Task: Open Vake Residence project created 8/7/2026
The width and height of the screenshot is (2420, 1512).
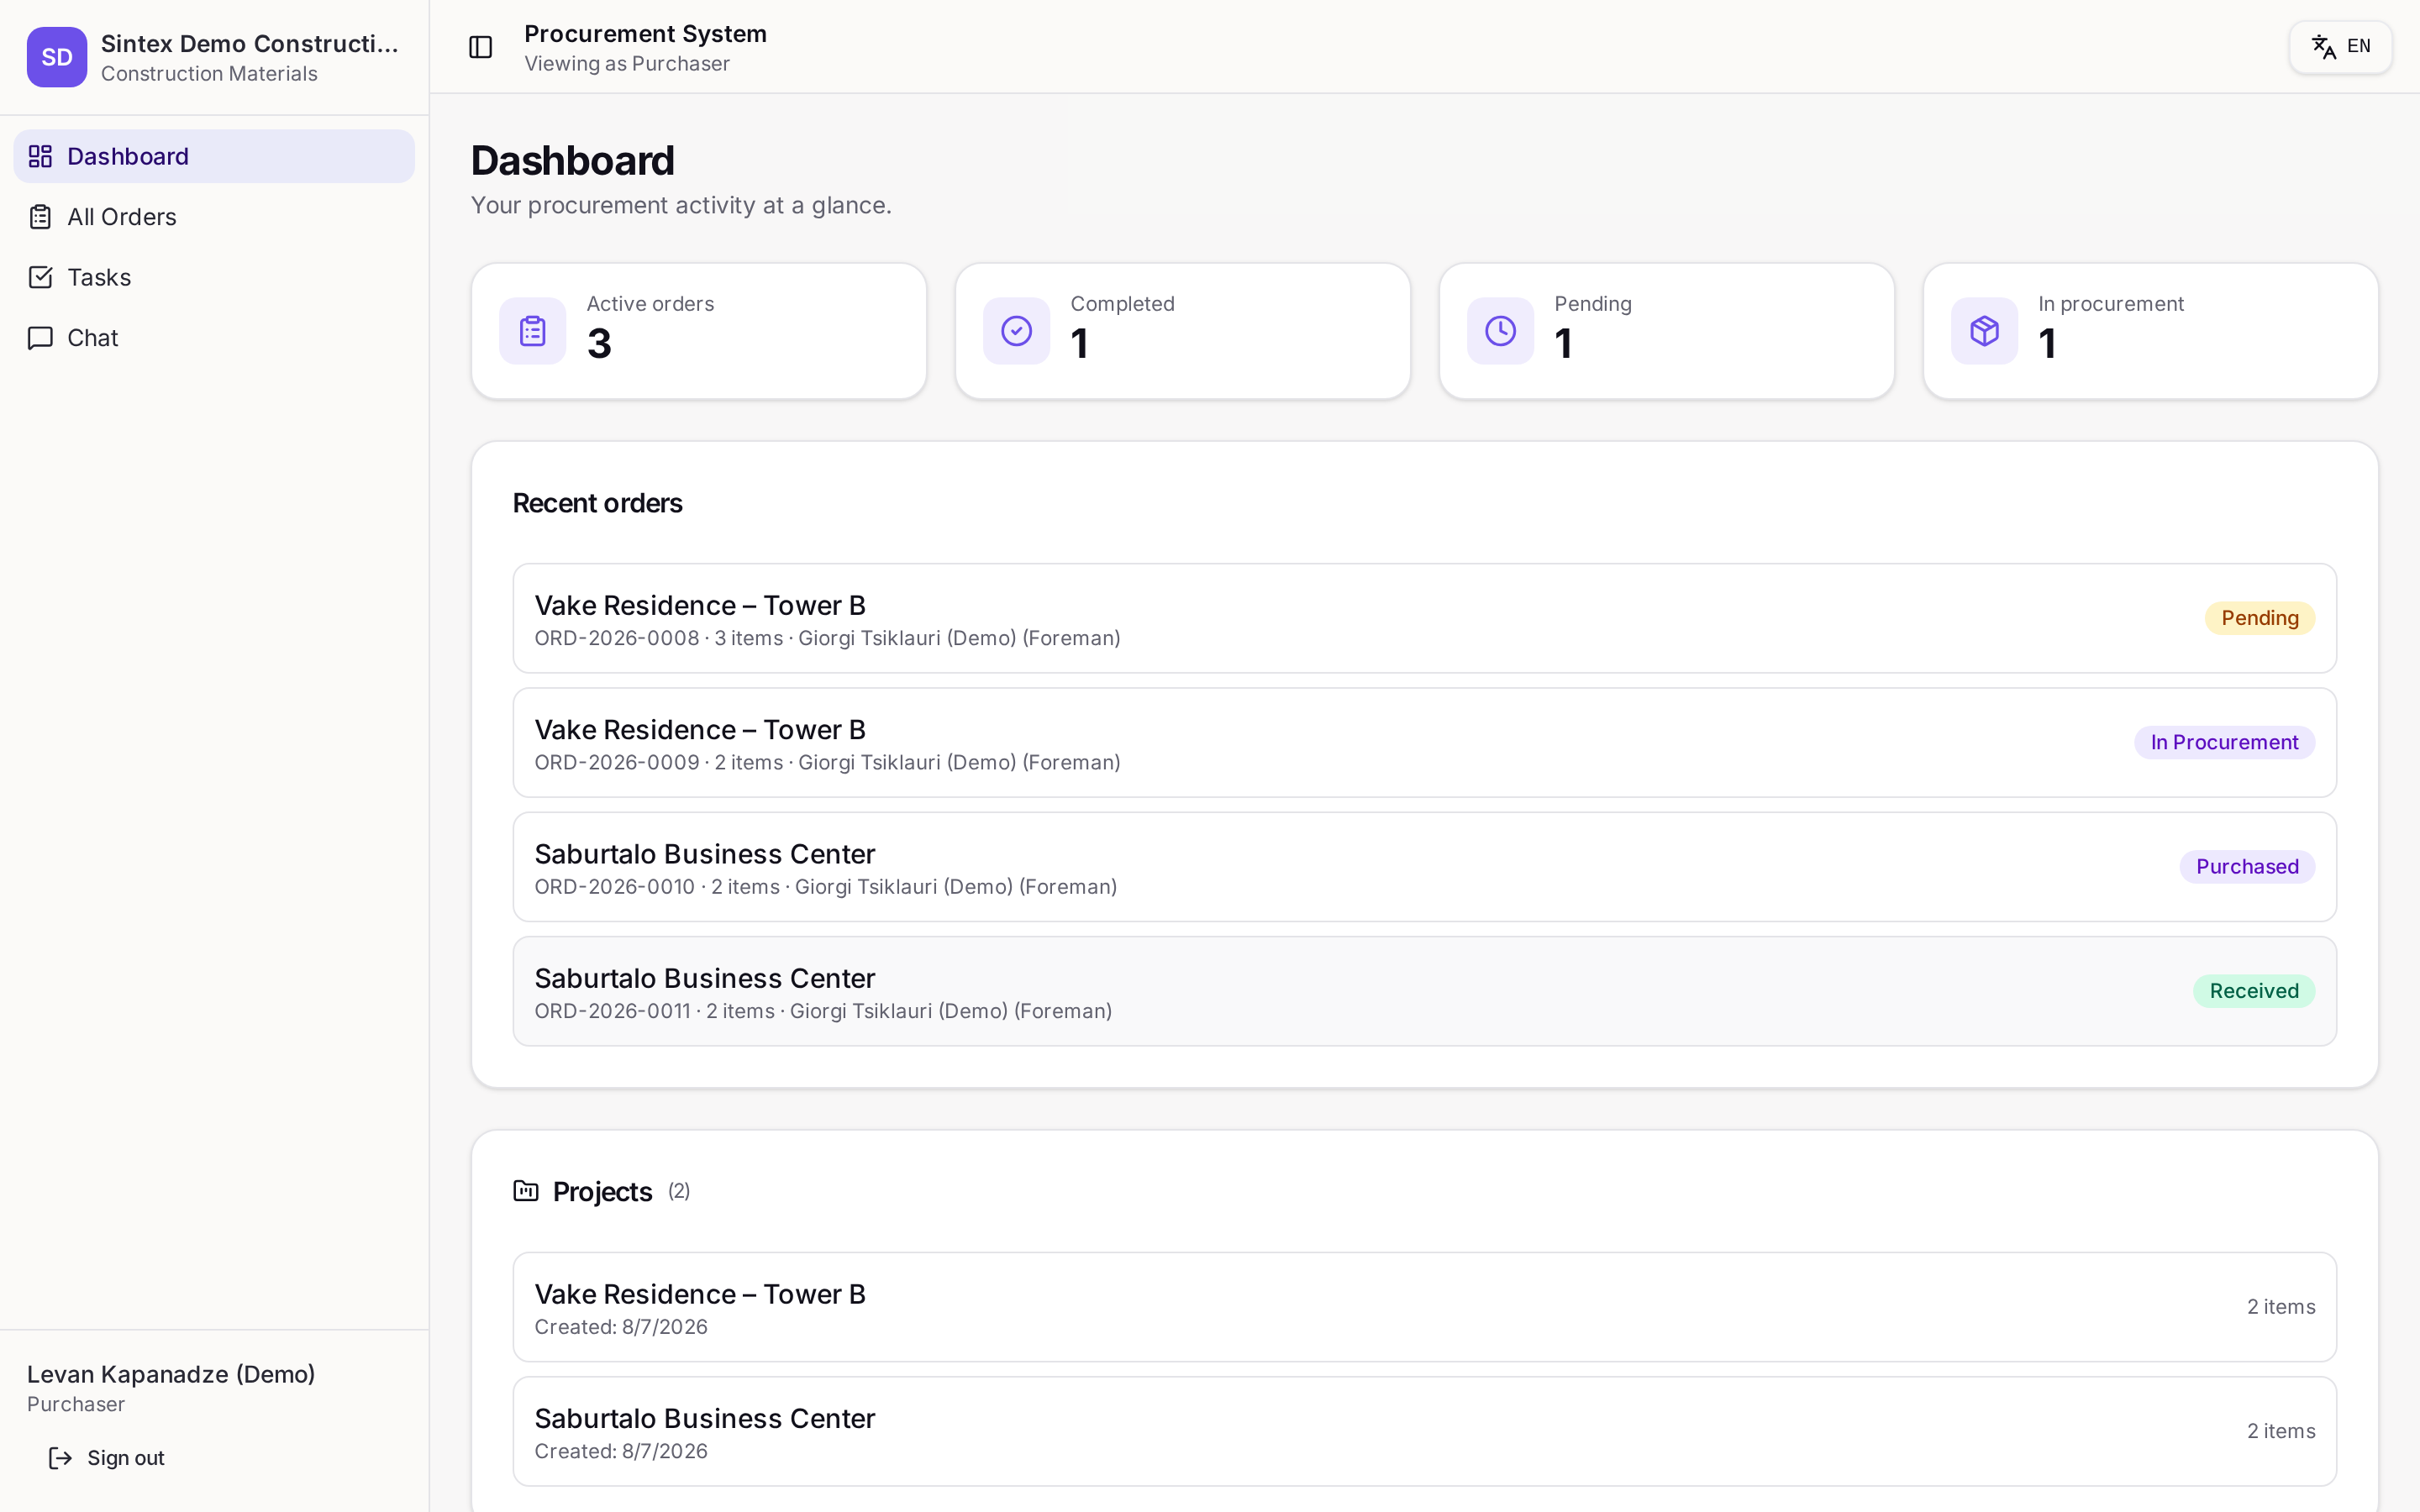Action: click(1424, 1307)
